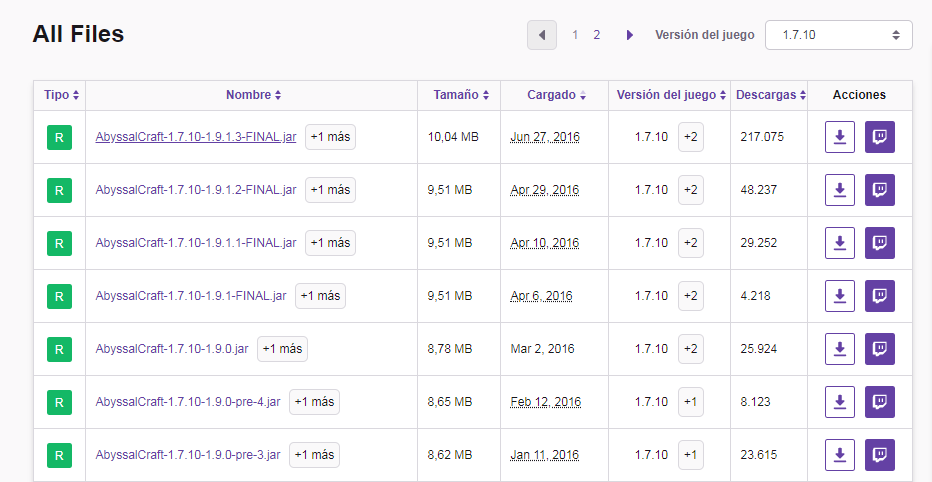Show +2 game versions for 1.9.0.jar
The height and width of the screenshot is (482, 932).
point(691,348)
